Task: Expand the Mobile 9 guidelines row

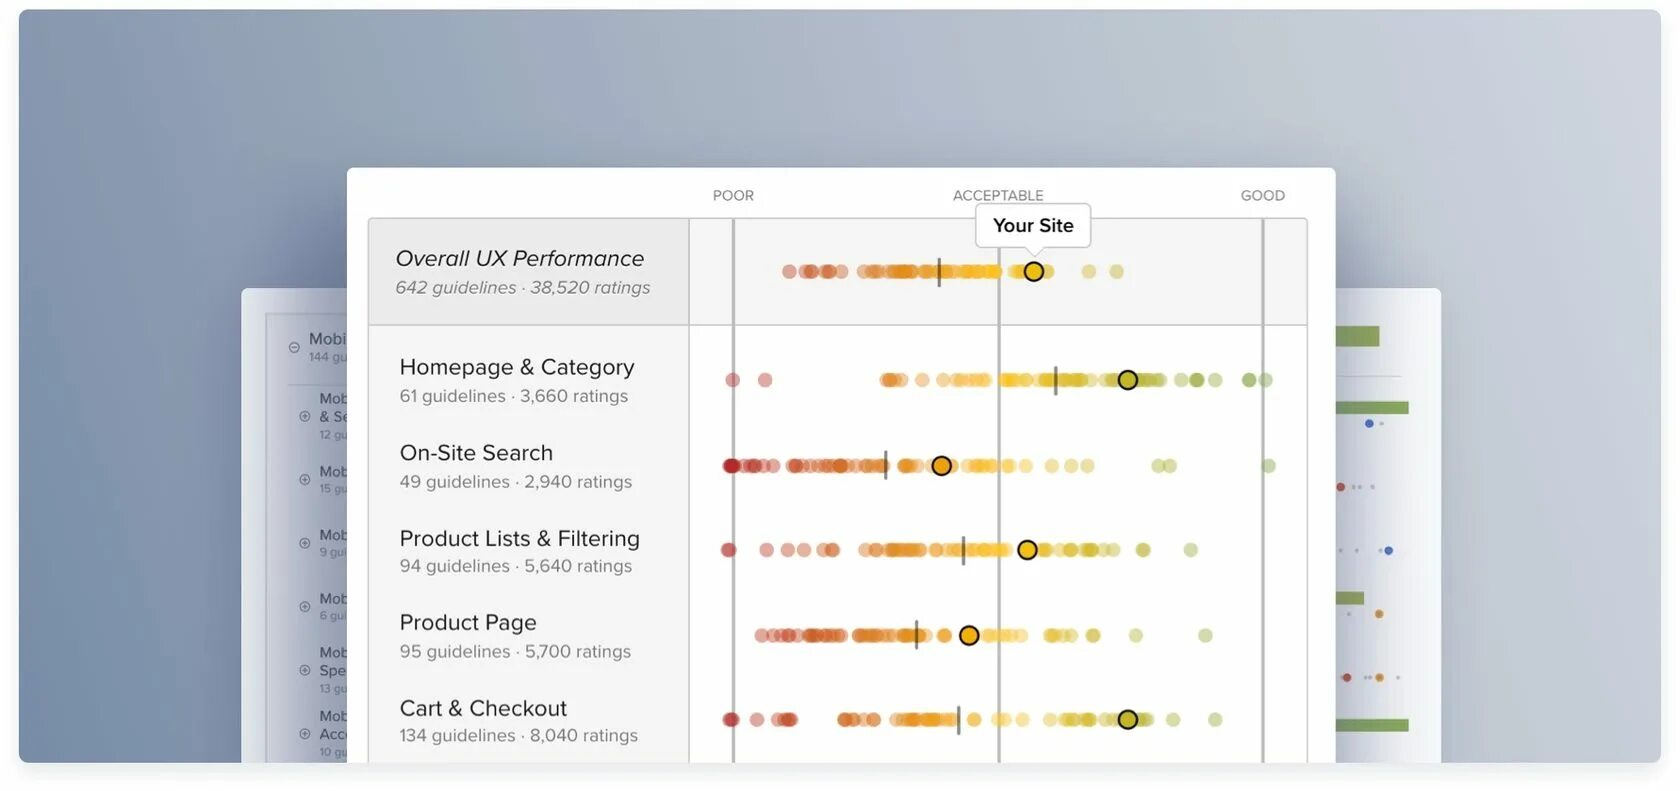Action: [x=304, y=543]
